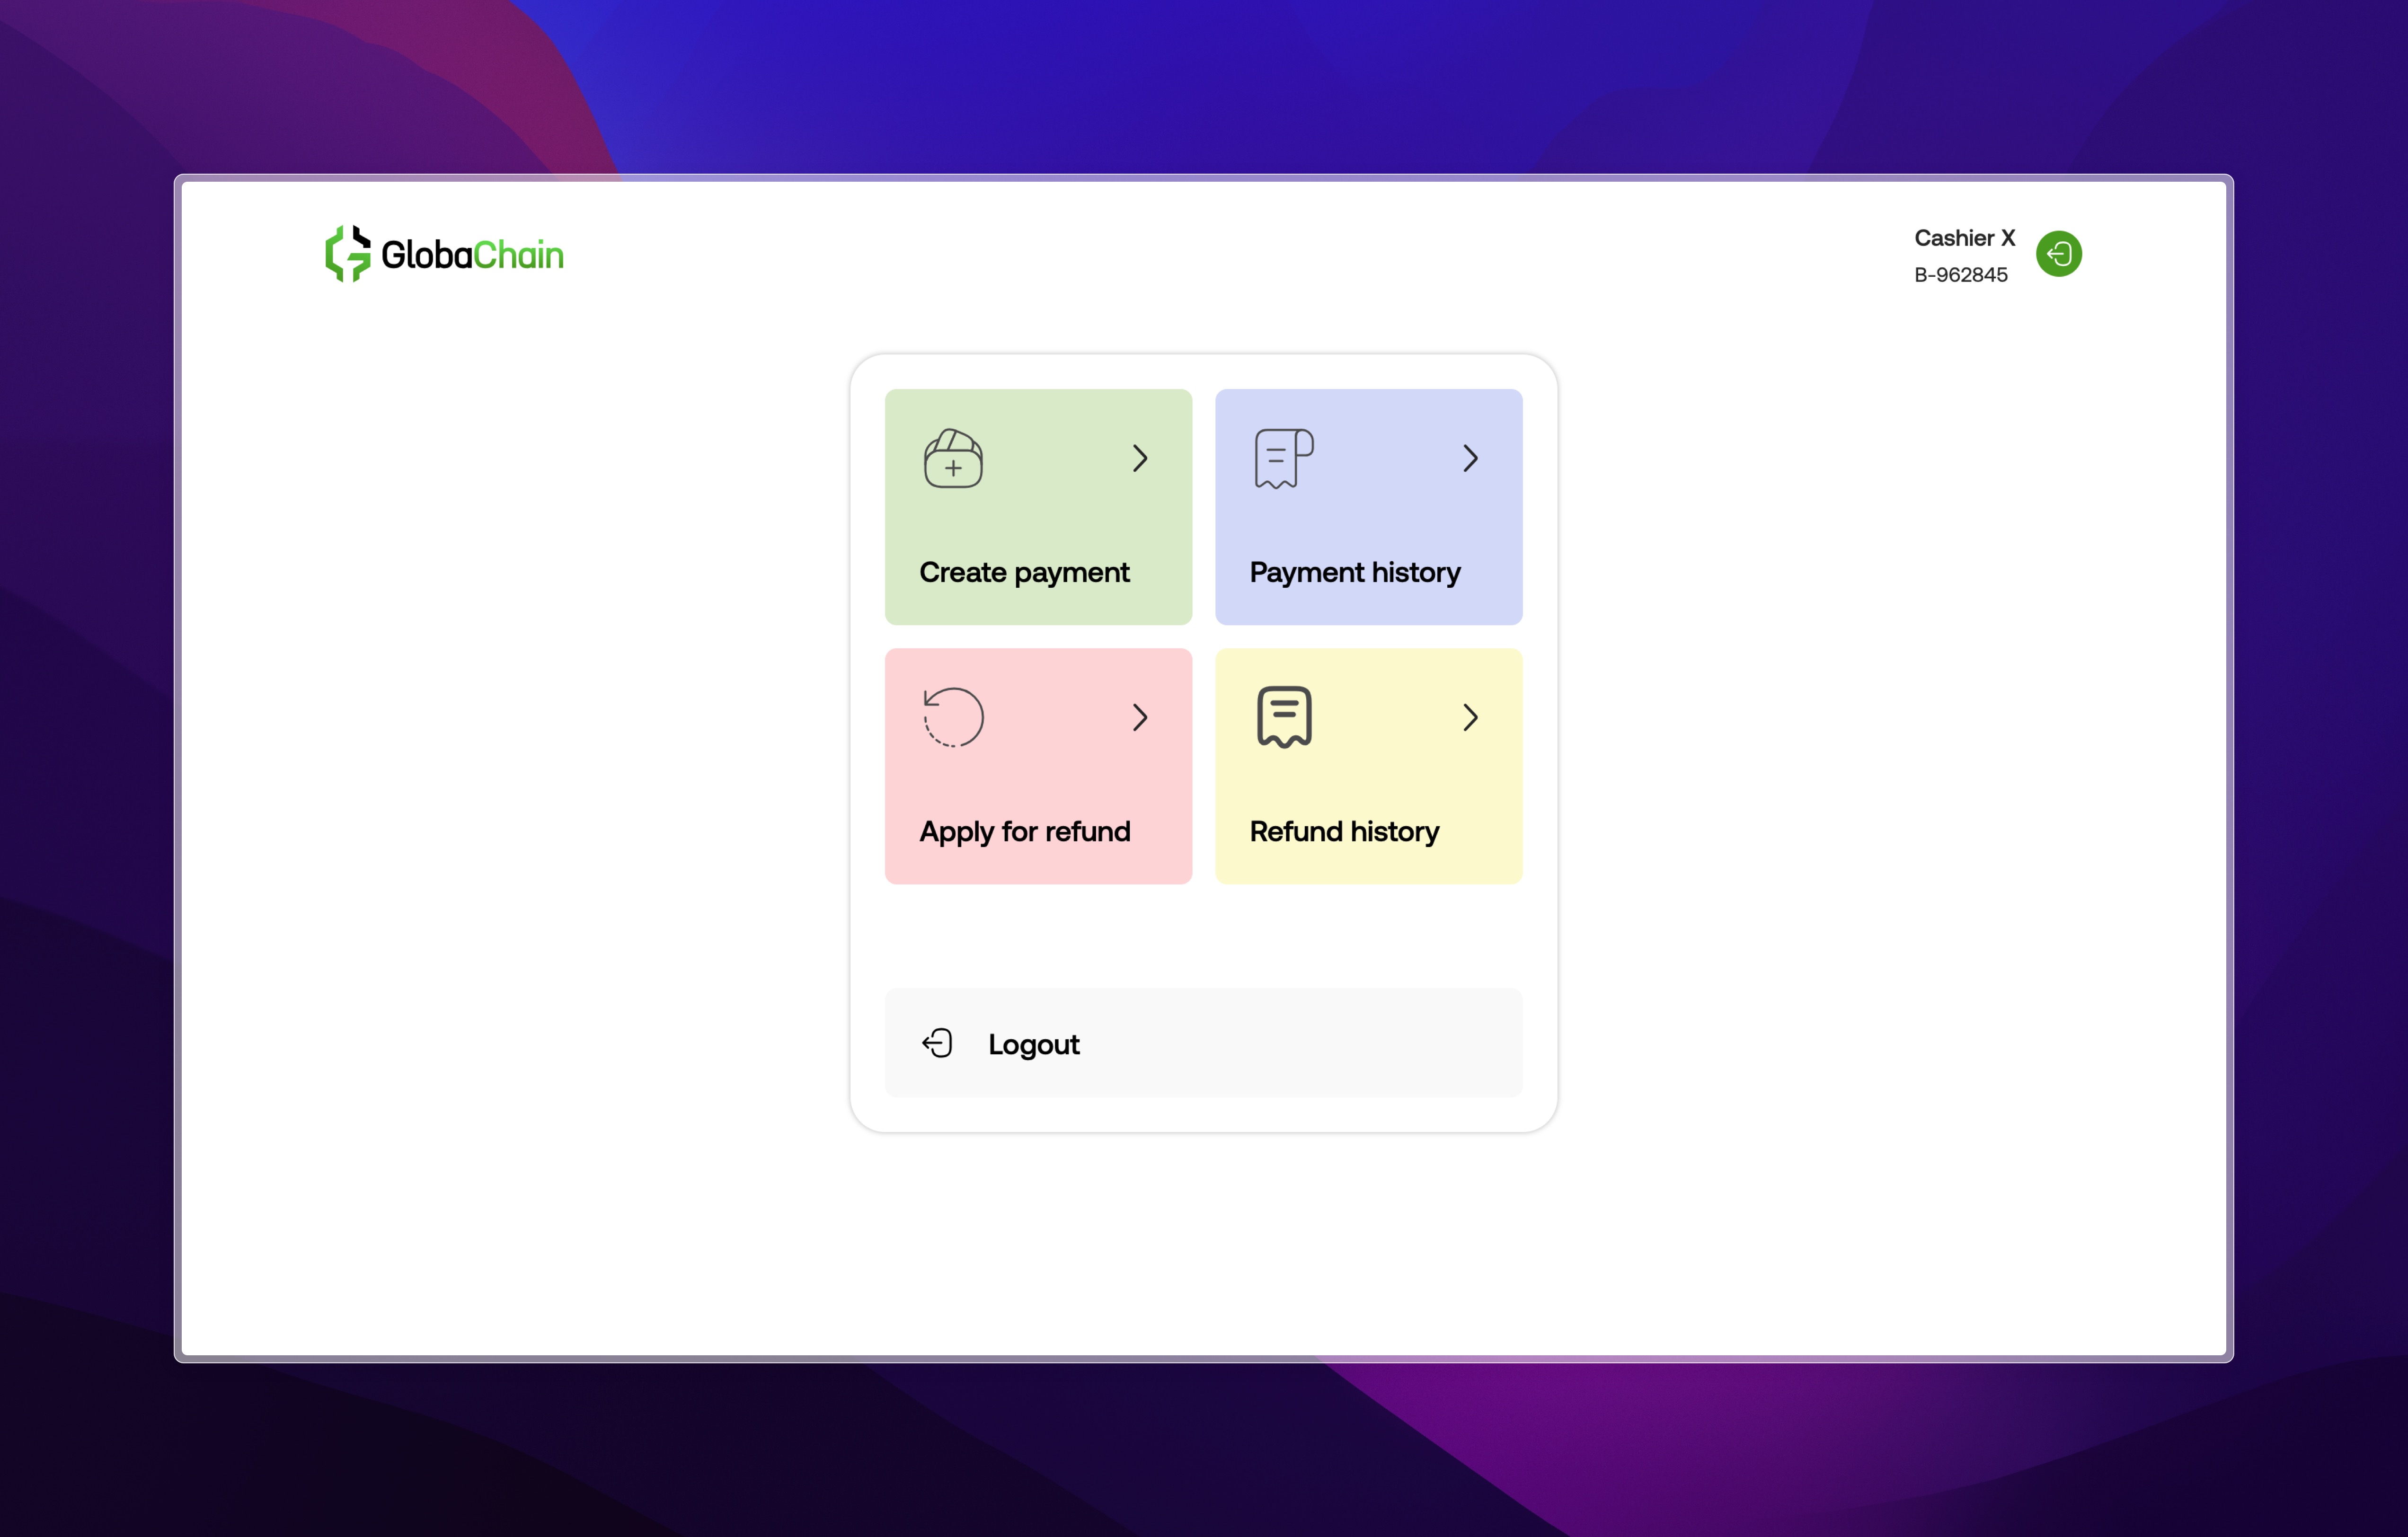Select the Payment history label
2408x1537 pixels.
[1355, 573]
